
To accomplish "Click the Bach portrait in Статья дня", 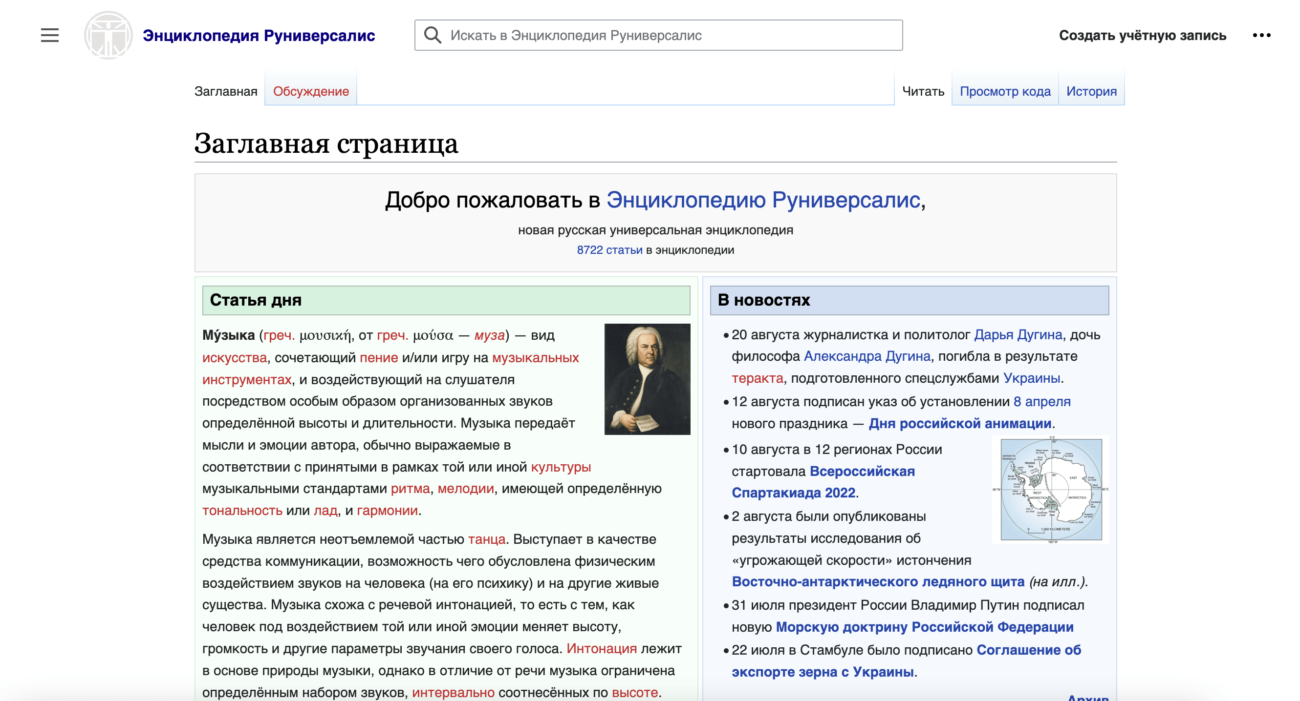I will click(648, 378).
